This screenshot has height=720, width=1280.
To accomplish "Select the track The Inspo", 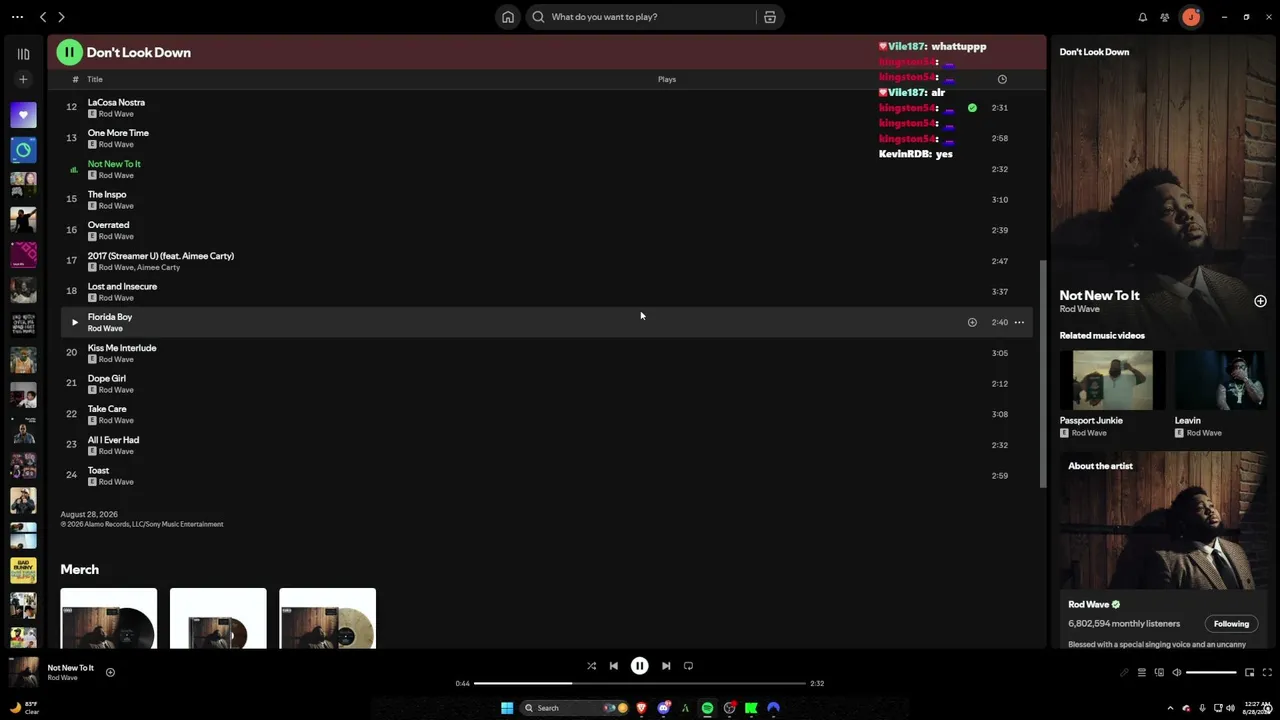I will (x=107, y=194).
